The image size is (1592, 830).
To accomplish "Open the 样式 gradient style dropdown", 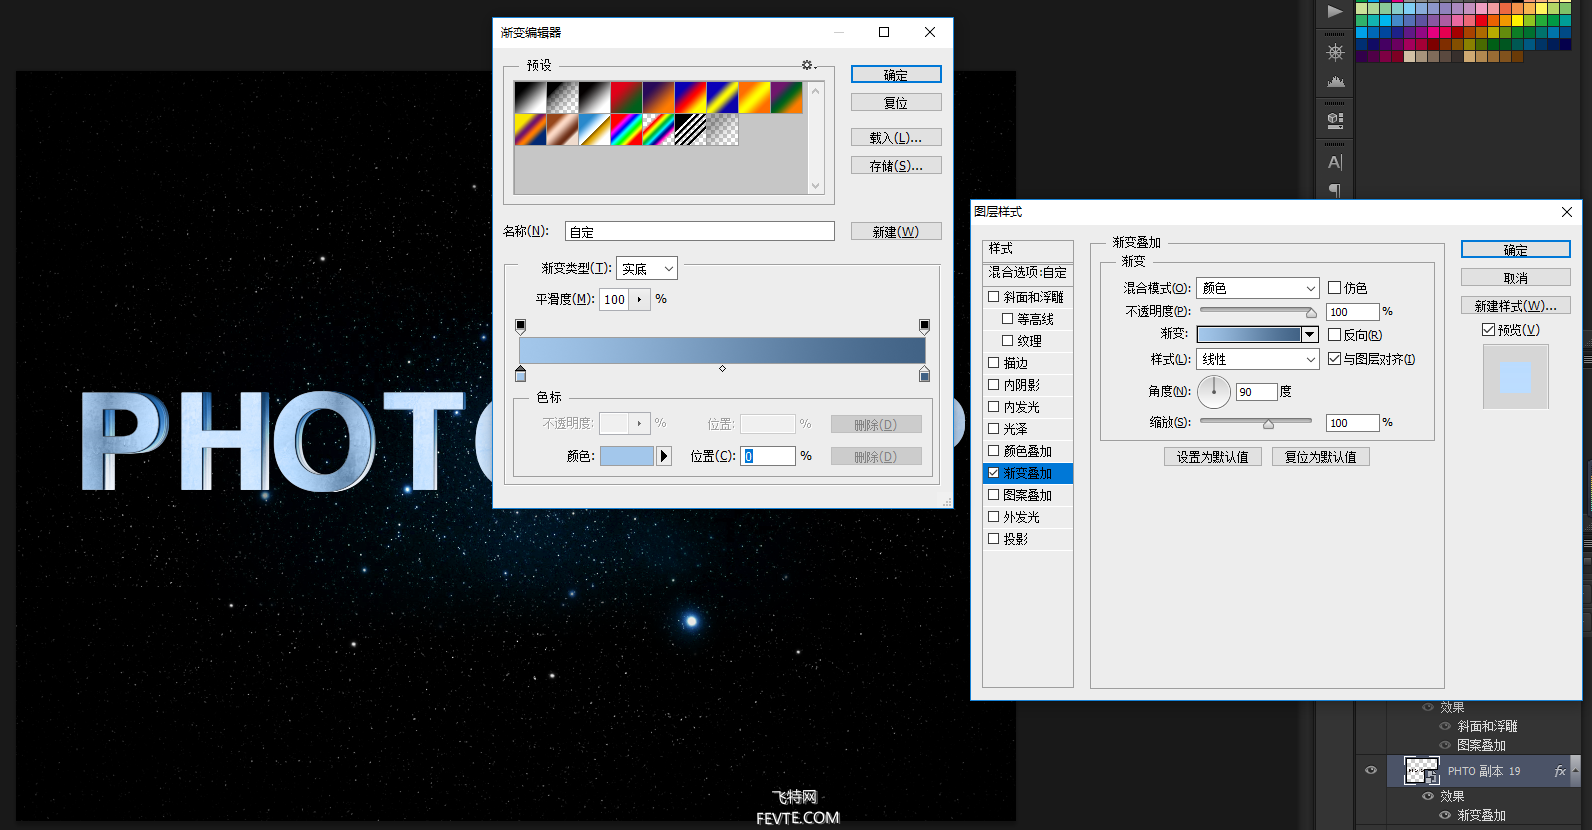I will tap(1258, 359).
